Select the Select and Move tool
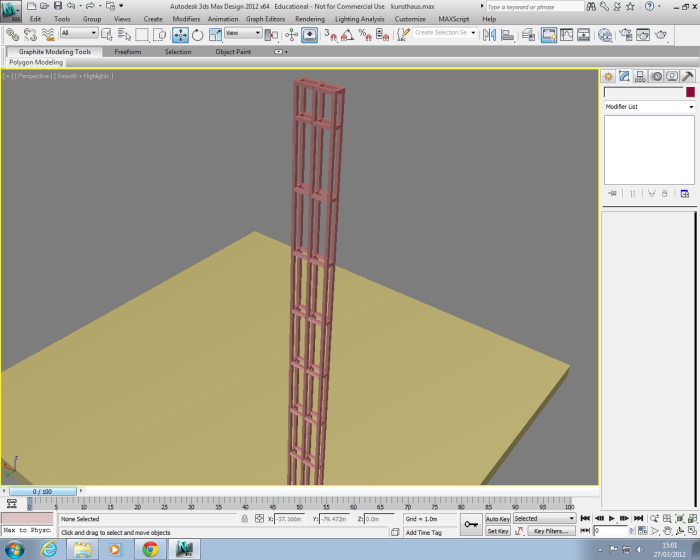 coord(180,34)
